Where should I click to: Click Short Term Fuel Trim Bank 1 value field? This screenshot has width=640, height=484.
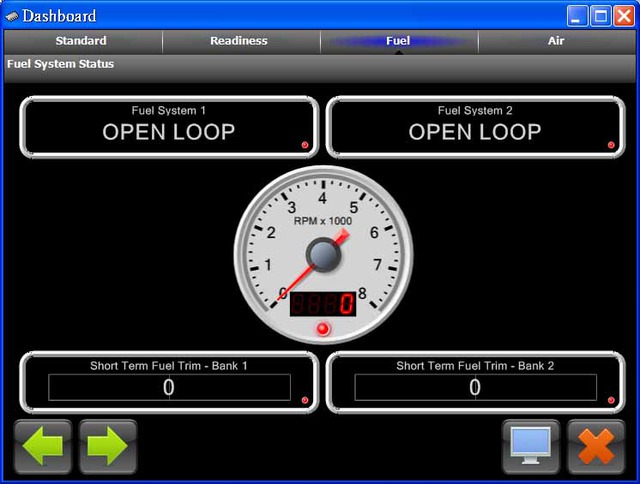[x=169, y=388]
